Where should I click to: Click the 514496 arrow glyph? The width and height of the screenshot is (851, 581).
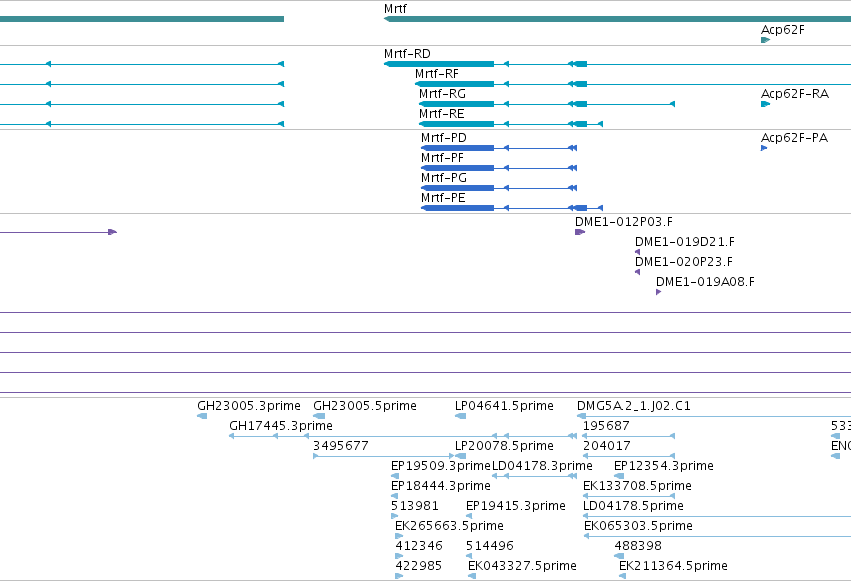pyautogui.click(x=469, y=556)
